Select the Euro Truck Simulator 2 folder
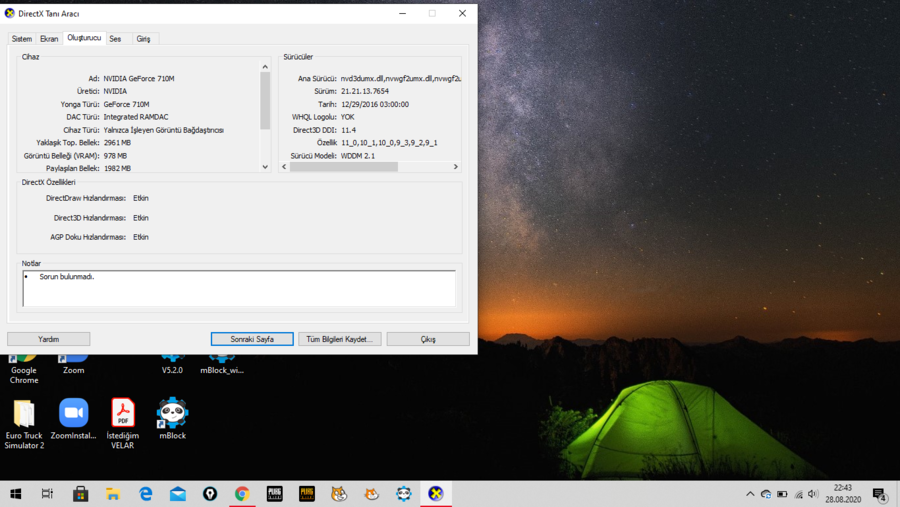This screenshot has height=507, width=900. pyautogui.click(x=24, y=424)
